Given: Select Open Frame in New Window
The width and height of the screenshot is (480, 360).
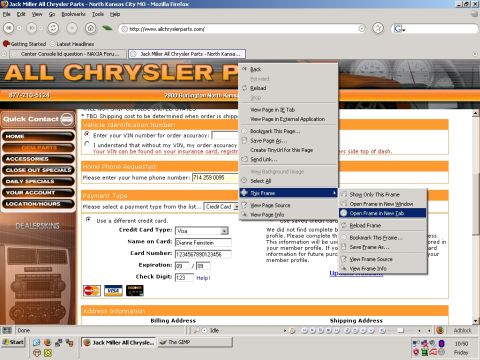Looking at the screenshot, I should click(x=383, y=204).
